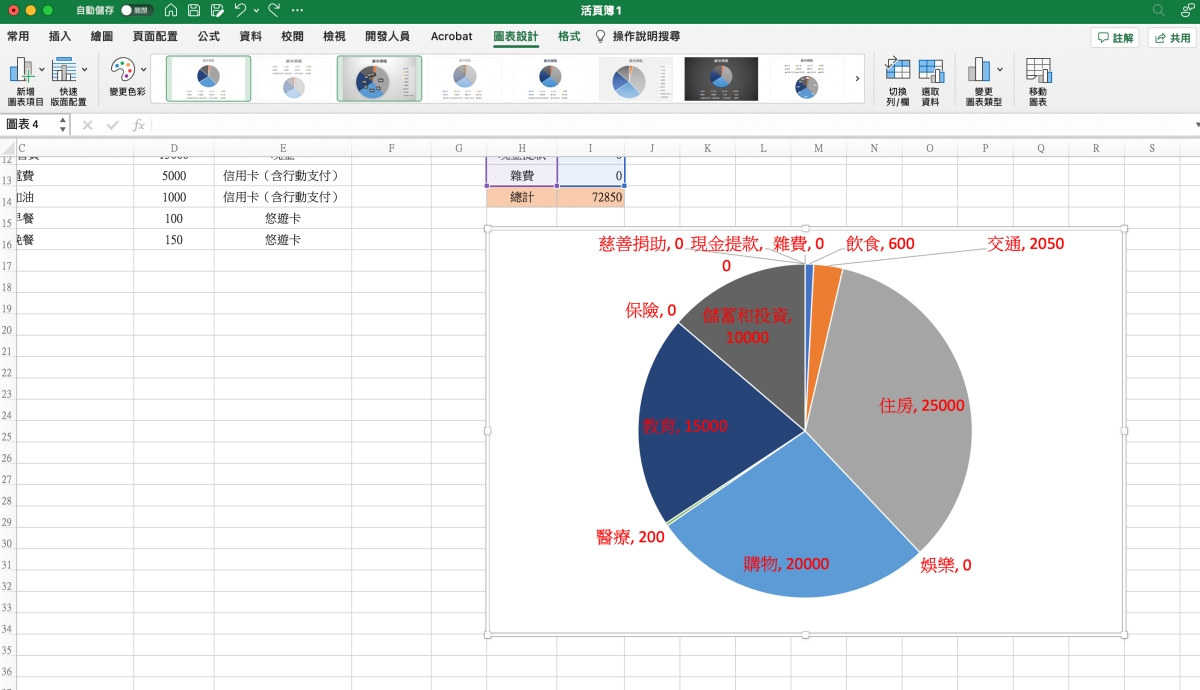Open the 開發人員 tab
This screenshot has width=1200, height=690.
click(x=387, y=36)
